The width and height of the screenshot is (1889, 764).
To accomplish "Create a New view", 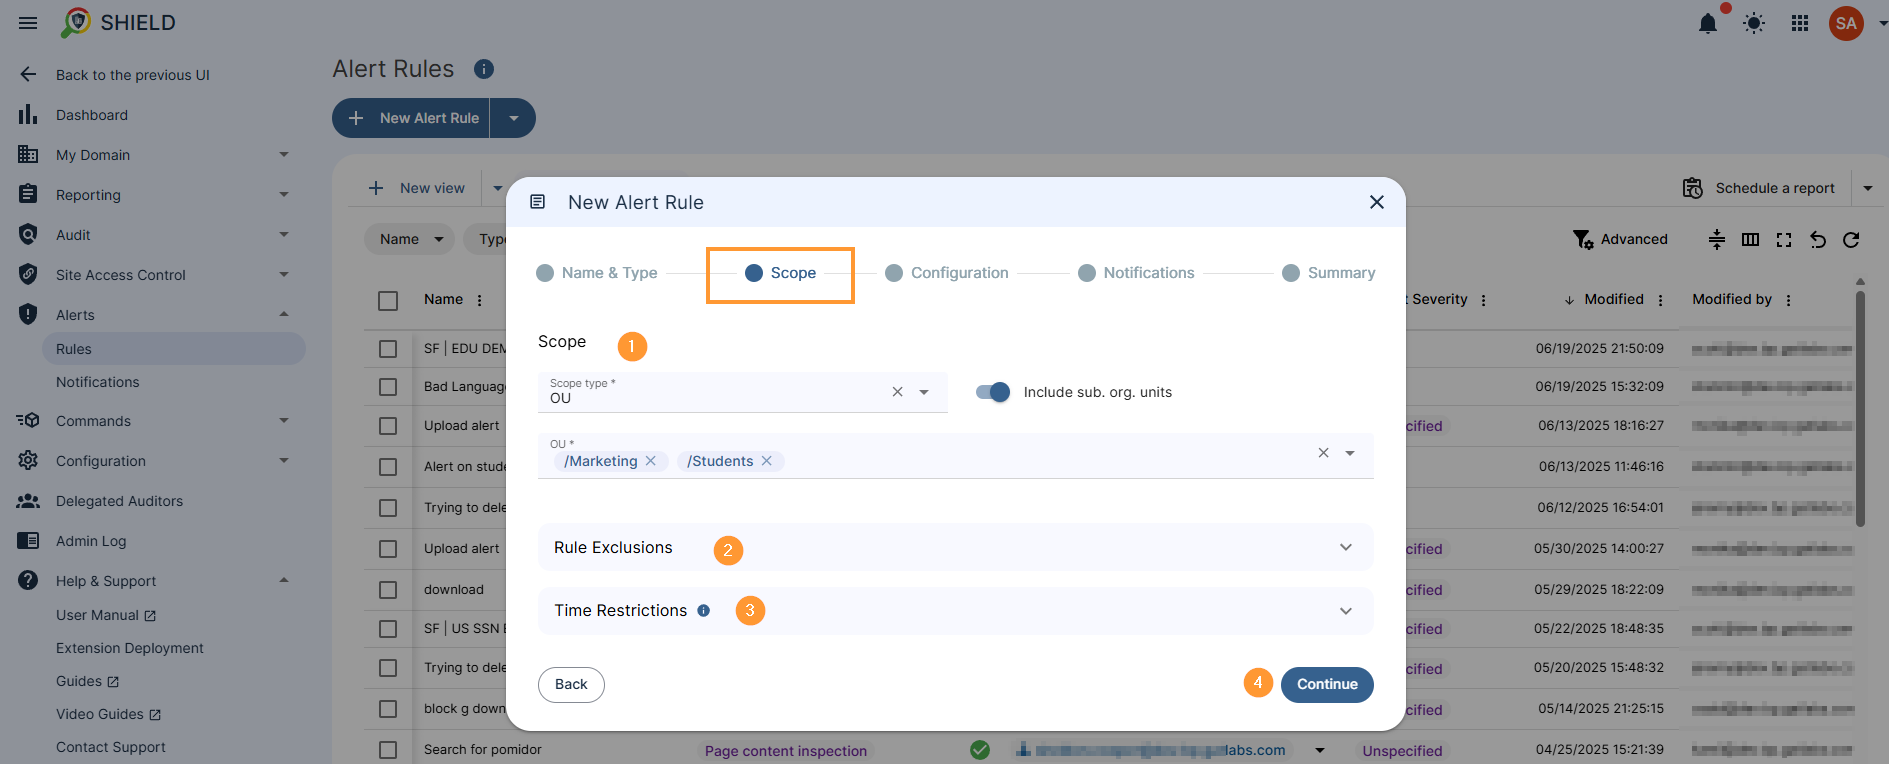I will [x=417, y=188].
